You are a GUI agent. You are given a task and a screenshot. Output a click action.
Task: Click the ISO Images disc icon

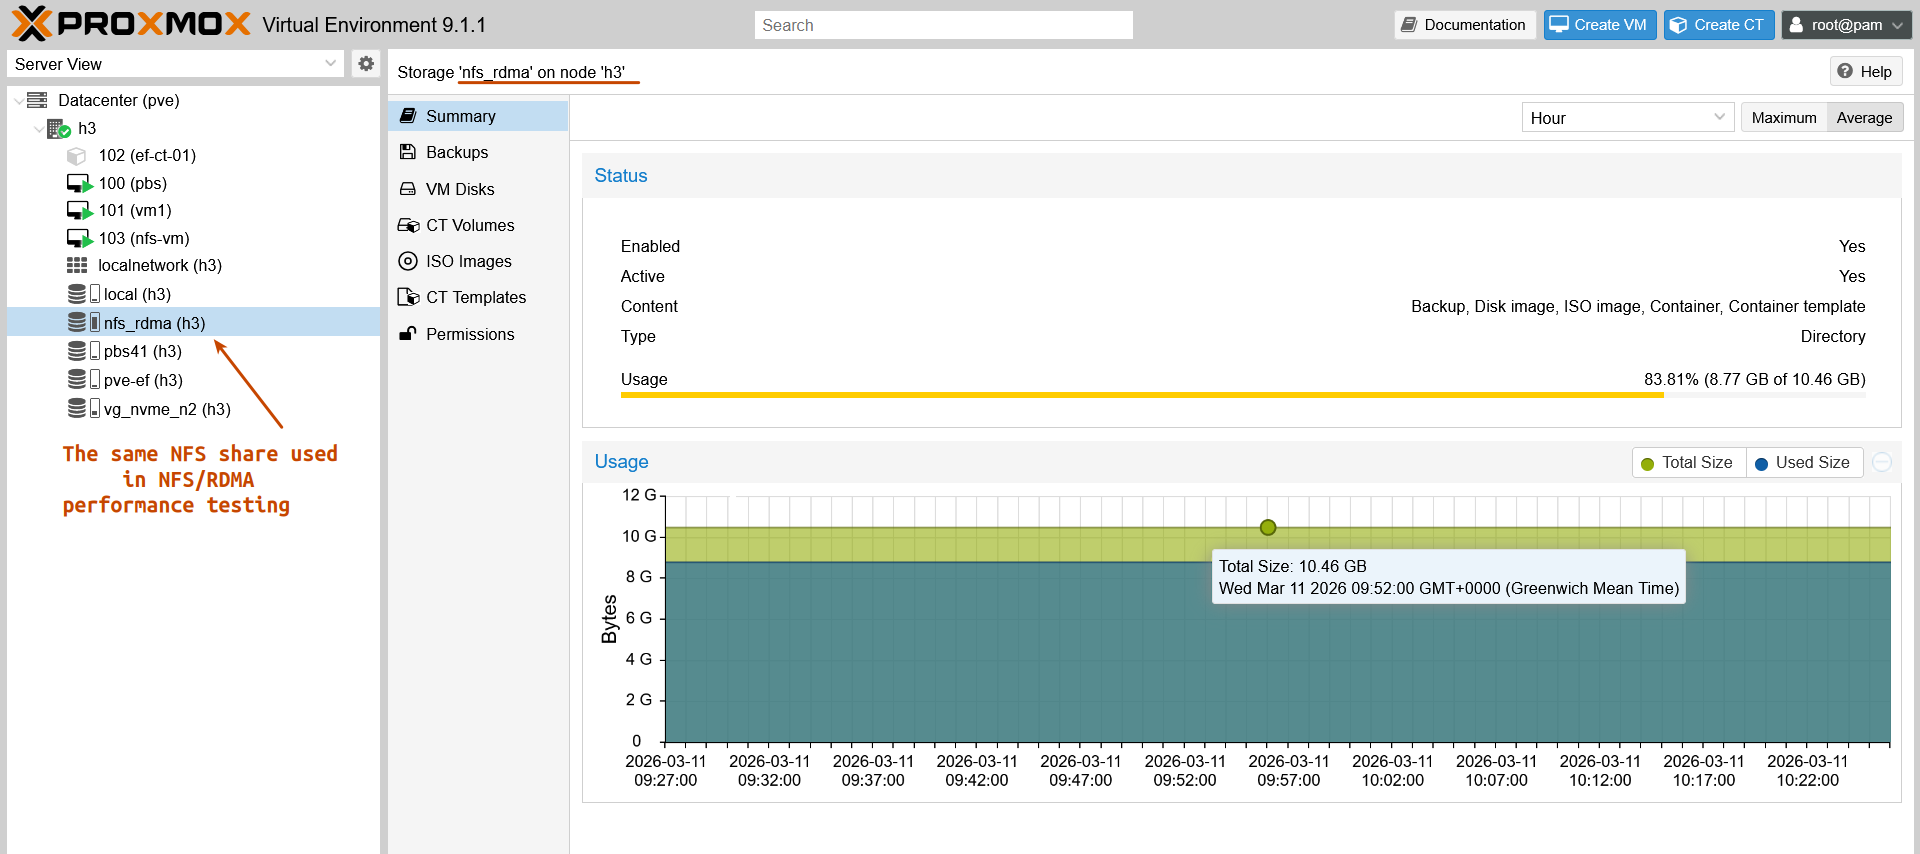coord(408,261)
